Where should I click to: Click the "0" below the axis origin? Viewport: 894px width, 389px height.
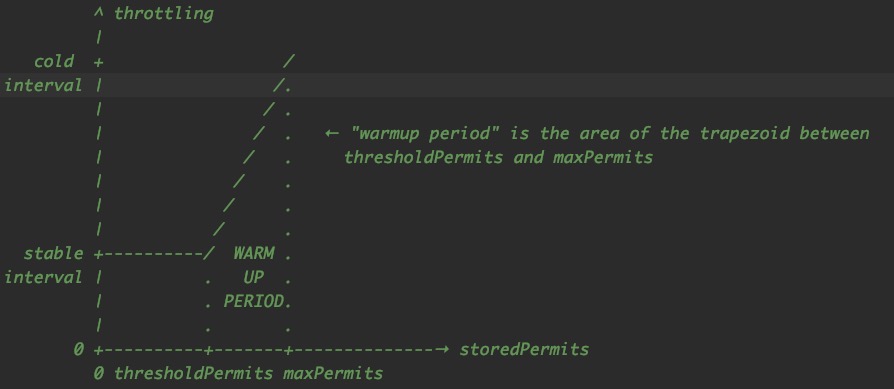point(99,374)
